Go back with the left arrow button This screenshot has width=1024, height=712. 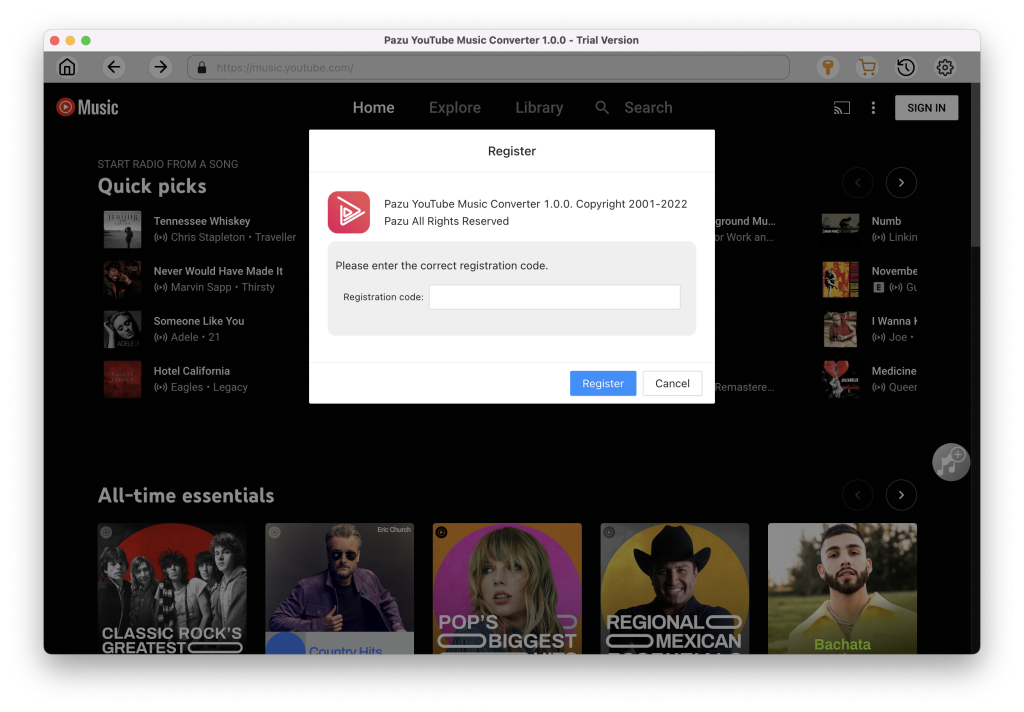coord(114,67)
